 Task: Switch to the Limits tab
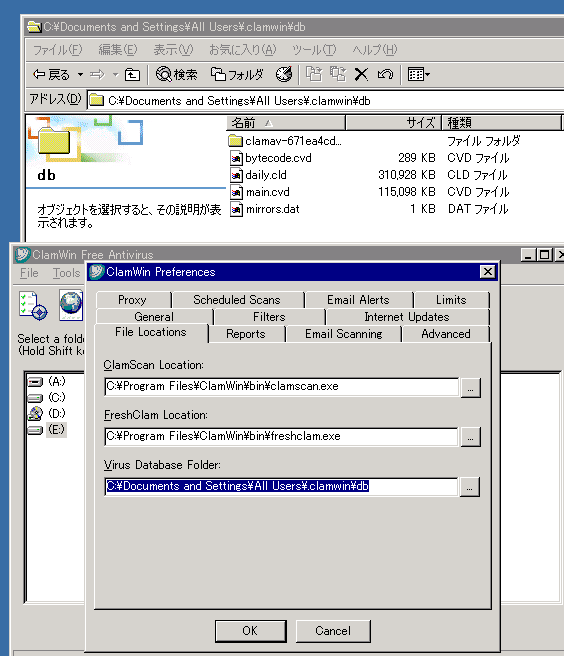pos(451,300)
